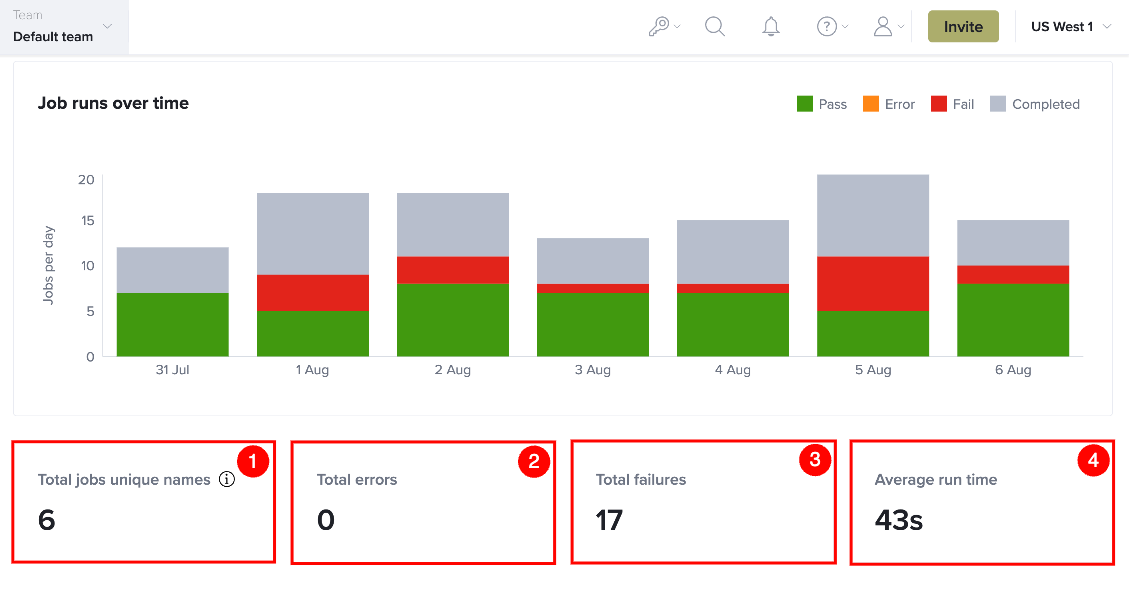Click the Invite button
Image resolution: width=1129 pixels, height=597 pixels.
963,27
